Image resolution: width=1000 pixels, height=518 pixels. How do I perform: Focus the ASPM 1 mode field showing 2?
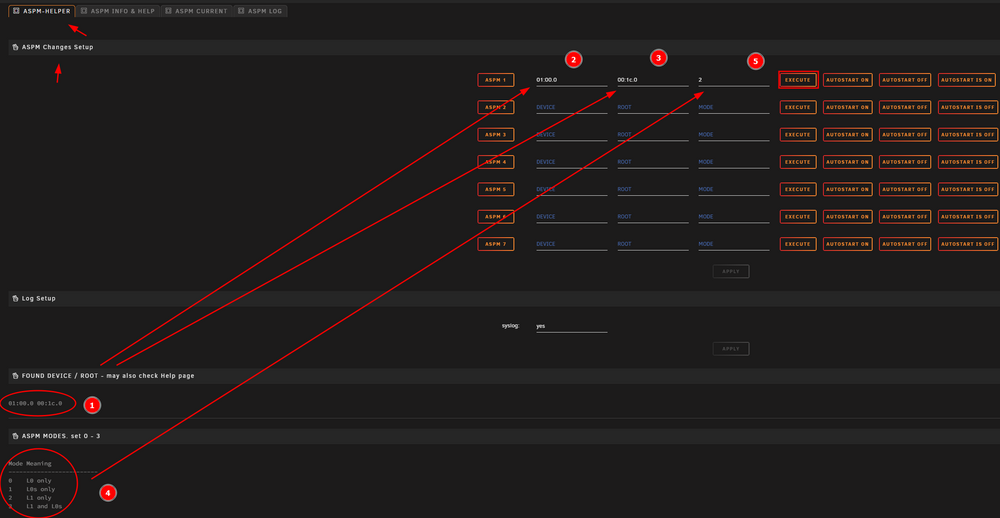pos(733,80)
